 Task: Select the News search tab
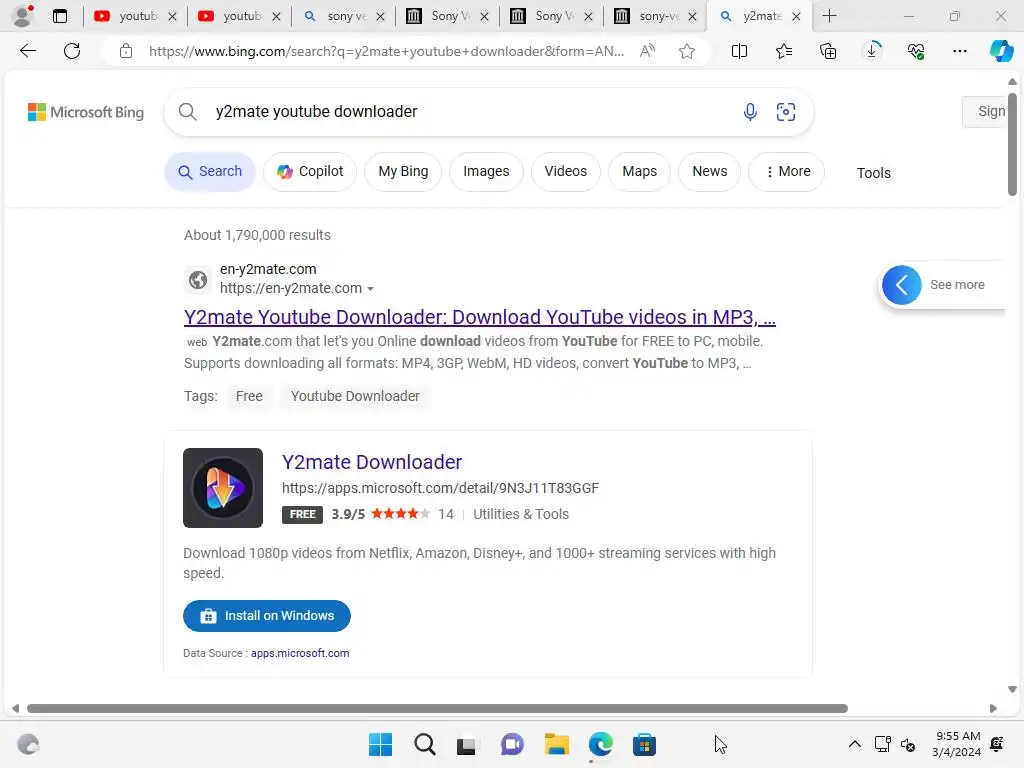(709, 172)
